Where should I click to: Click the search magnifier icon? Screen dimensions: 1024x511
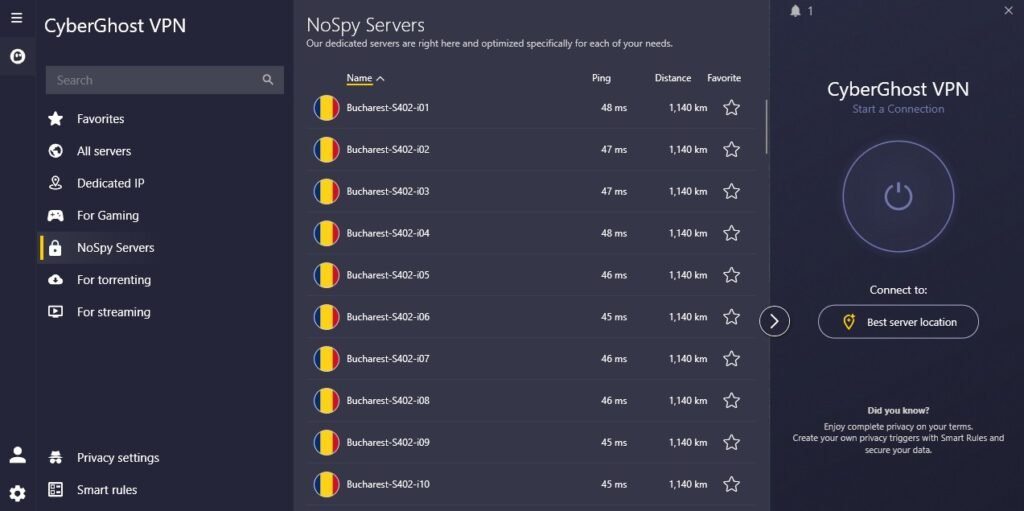pos(268,80)
